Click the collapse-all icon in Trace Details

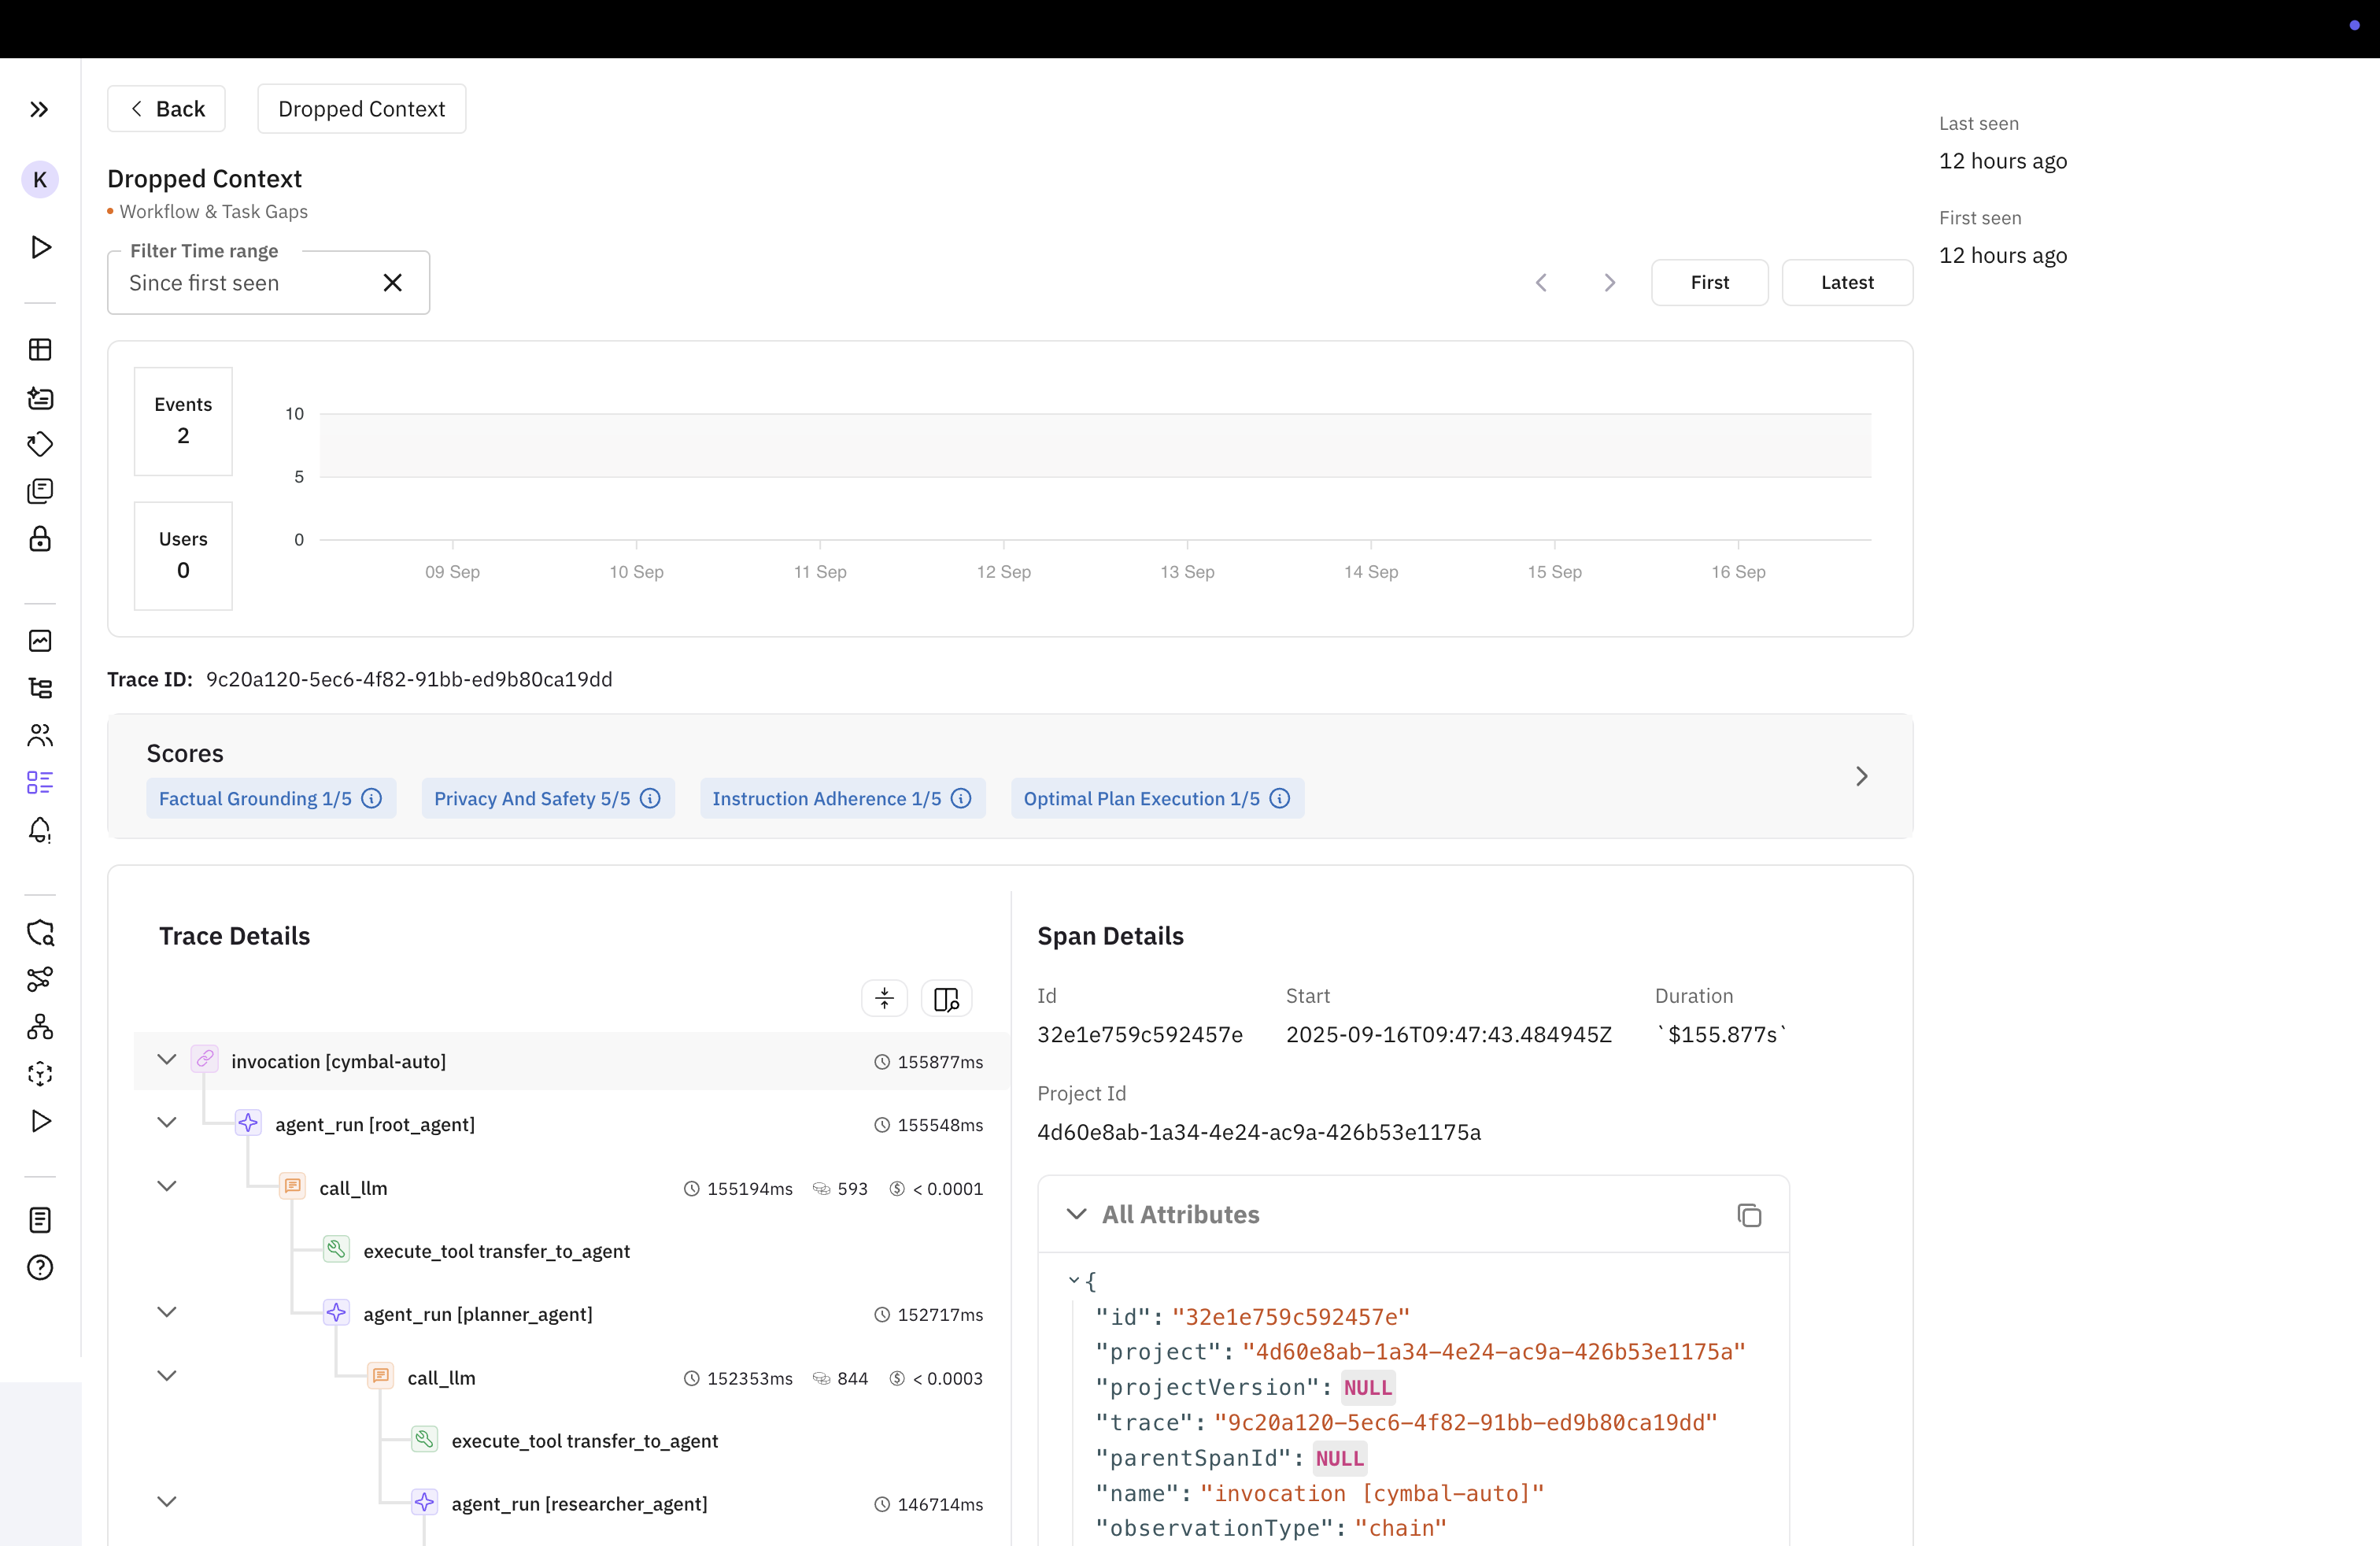click(884, 998)
